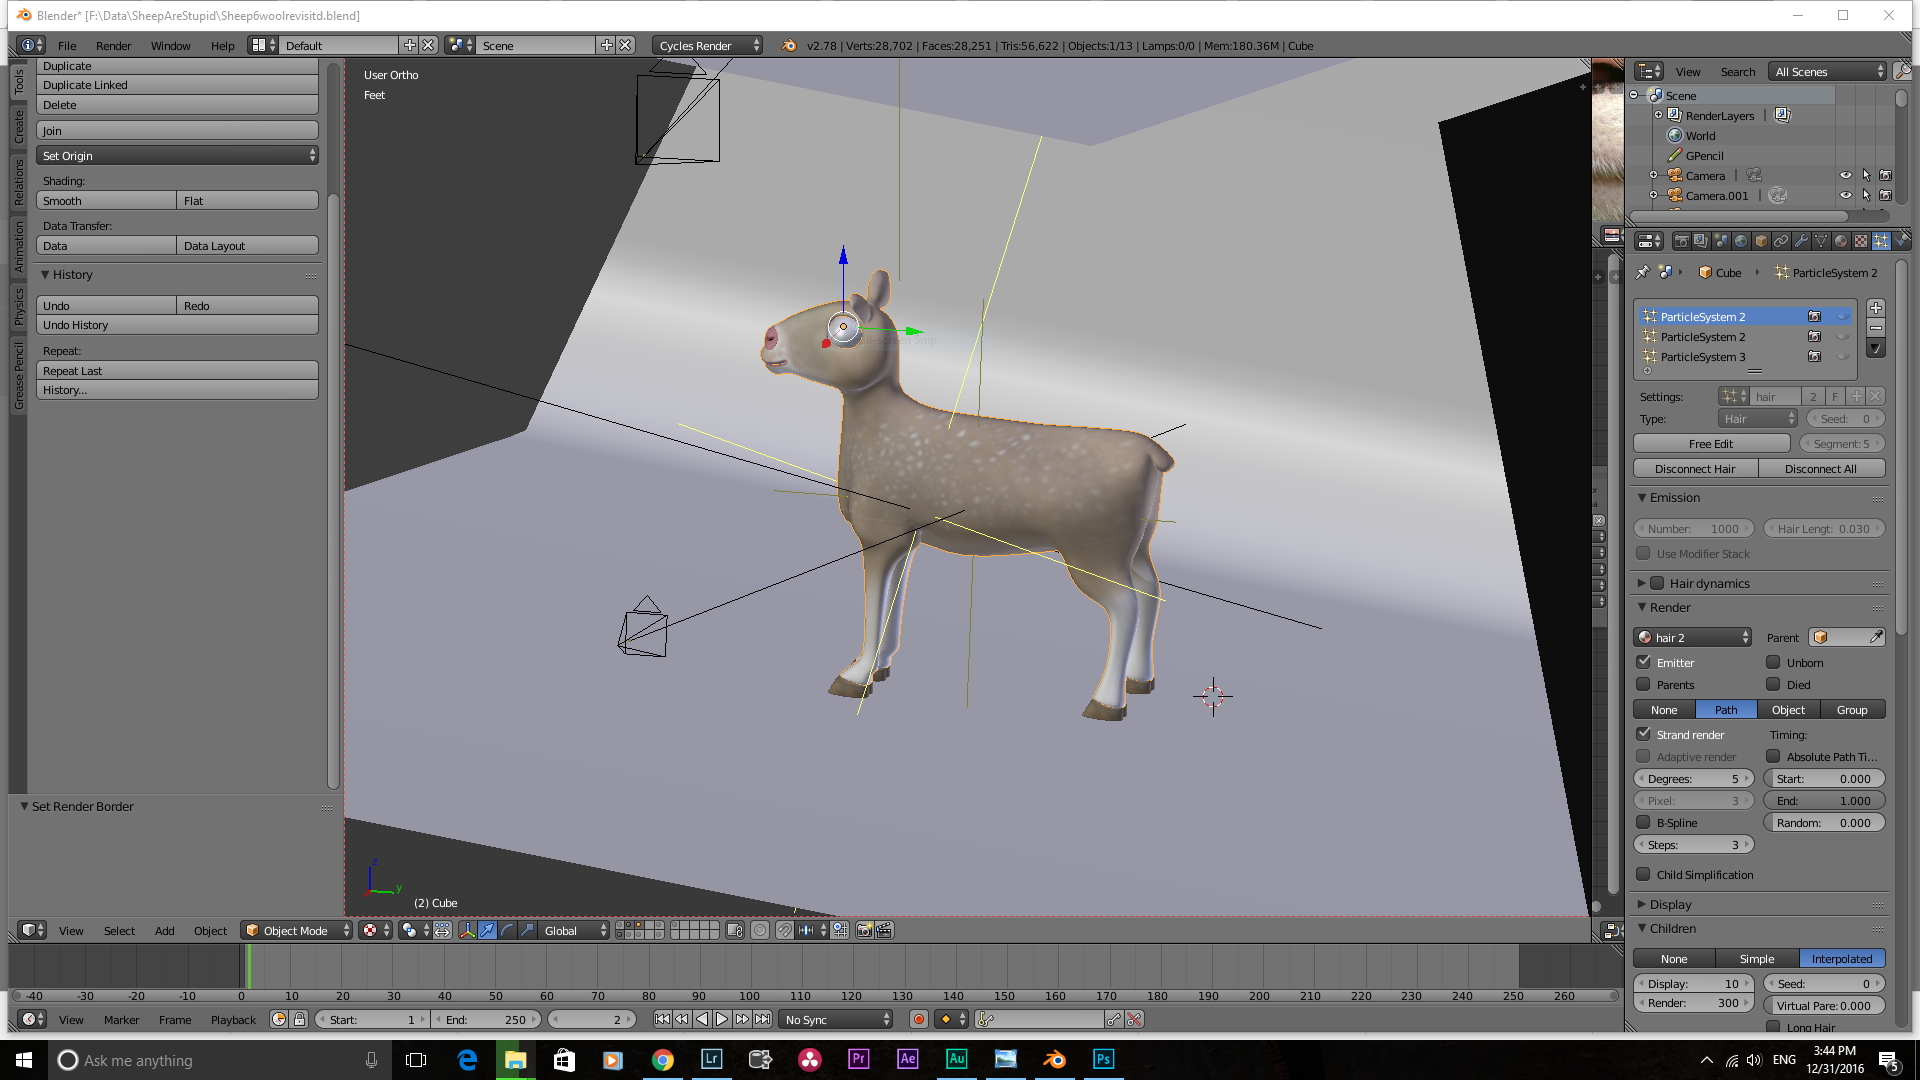1920x1080 pixels.
Task: Open the hair 2 material dropdown
Action: click(x=1693, y=637)
